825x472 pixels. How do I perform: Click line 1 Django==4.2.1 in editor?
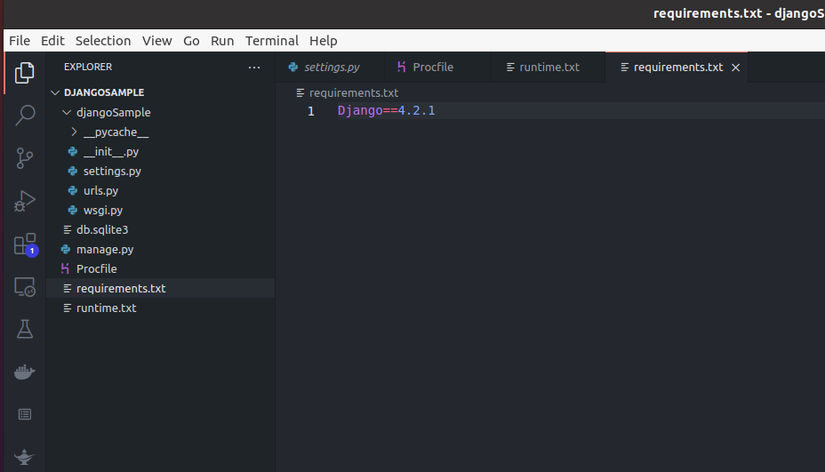(x=386, y=111)
